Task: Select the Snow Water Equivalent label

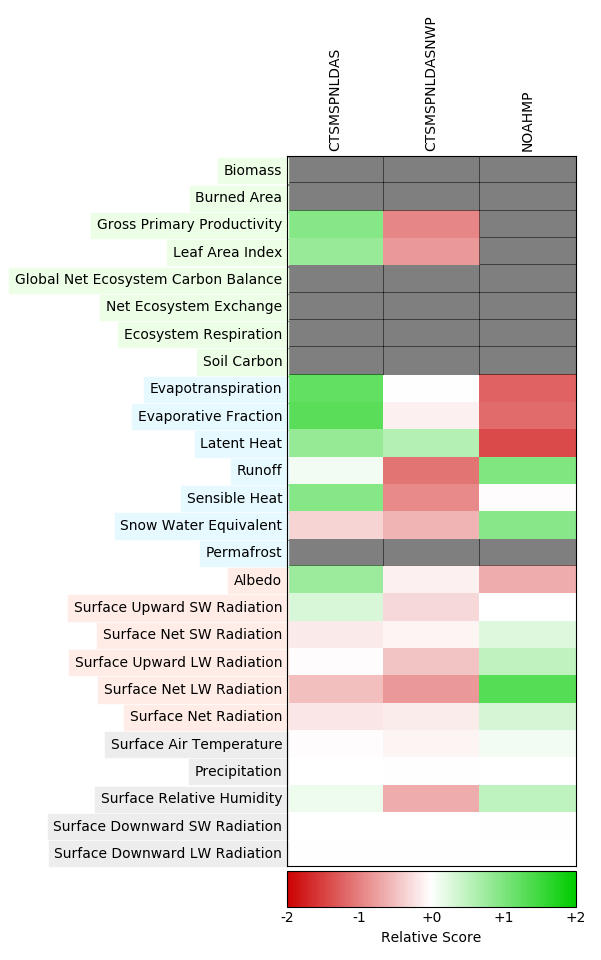Action: pos(200,526)
